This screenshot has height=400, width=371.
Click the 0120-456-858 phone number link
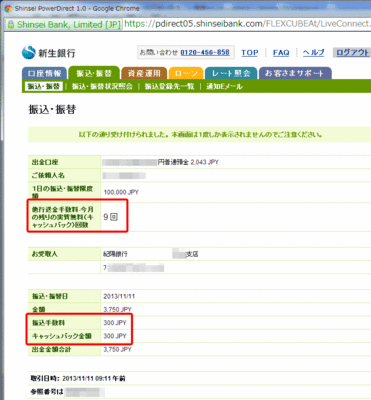pyautogui.click(x=205, y=52)
